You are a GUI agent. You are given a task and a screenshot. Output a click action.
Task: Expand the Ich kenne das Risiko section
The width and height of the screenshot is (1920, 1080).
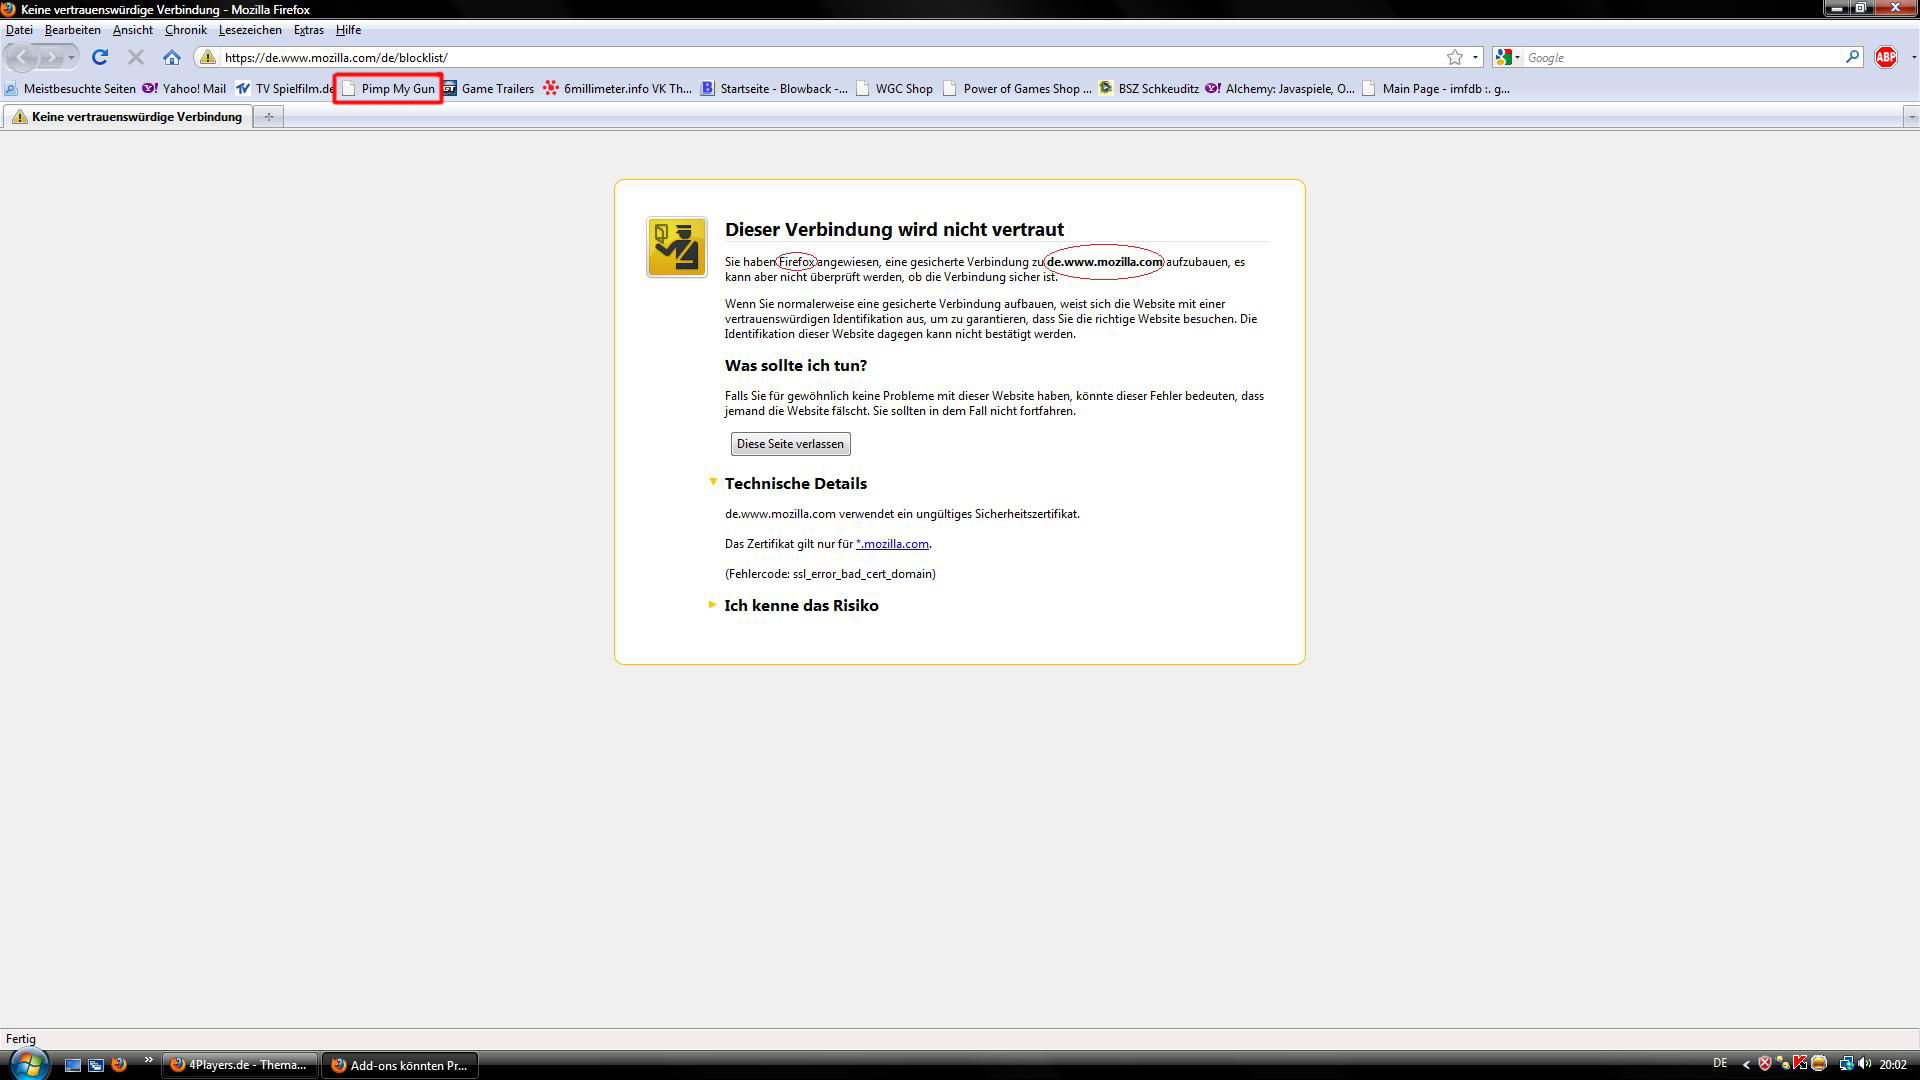(712, 604)
